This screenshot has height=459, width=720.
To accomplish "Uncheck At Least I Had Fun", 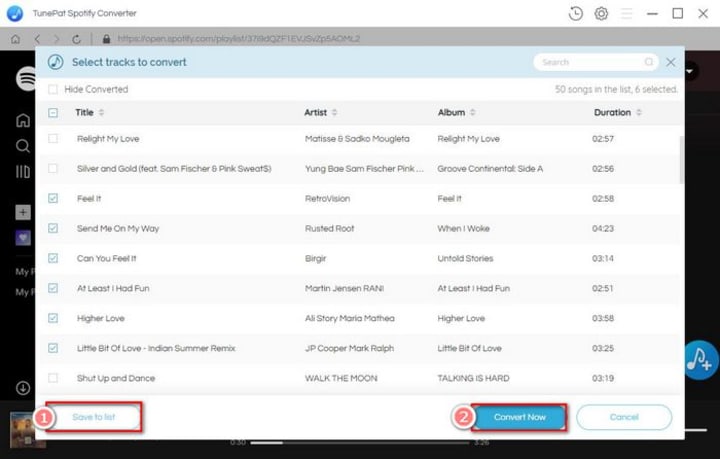I will click(x=53, y=288).
